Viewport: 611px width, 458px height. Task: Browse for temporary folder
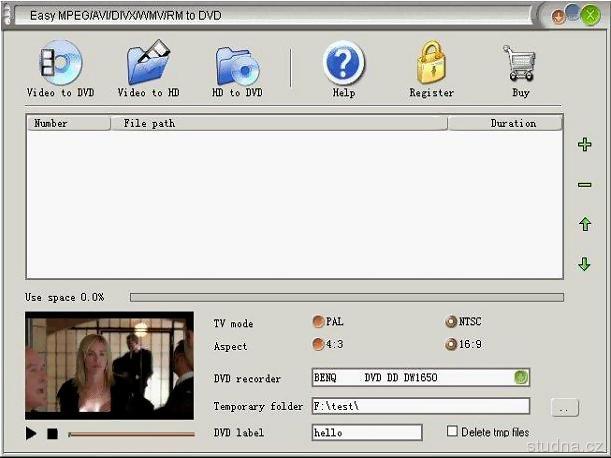[564, 408]
